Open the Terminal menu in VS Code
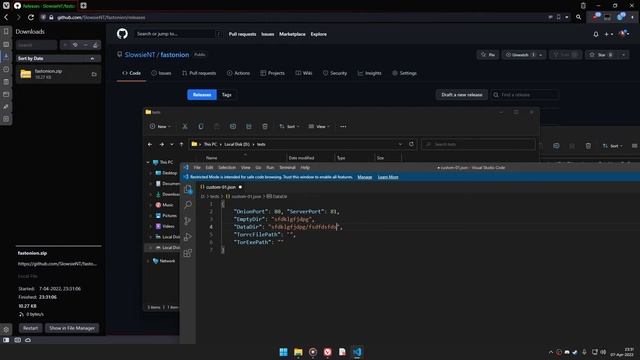The height and width of the screenshot is (360, 640). 287,167
